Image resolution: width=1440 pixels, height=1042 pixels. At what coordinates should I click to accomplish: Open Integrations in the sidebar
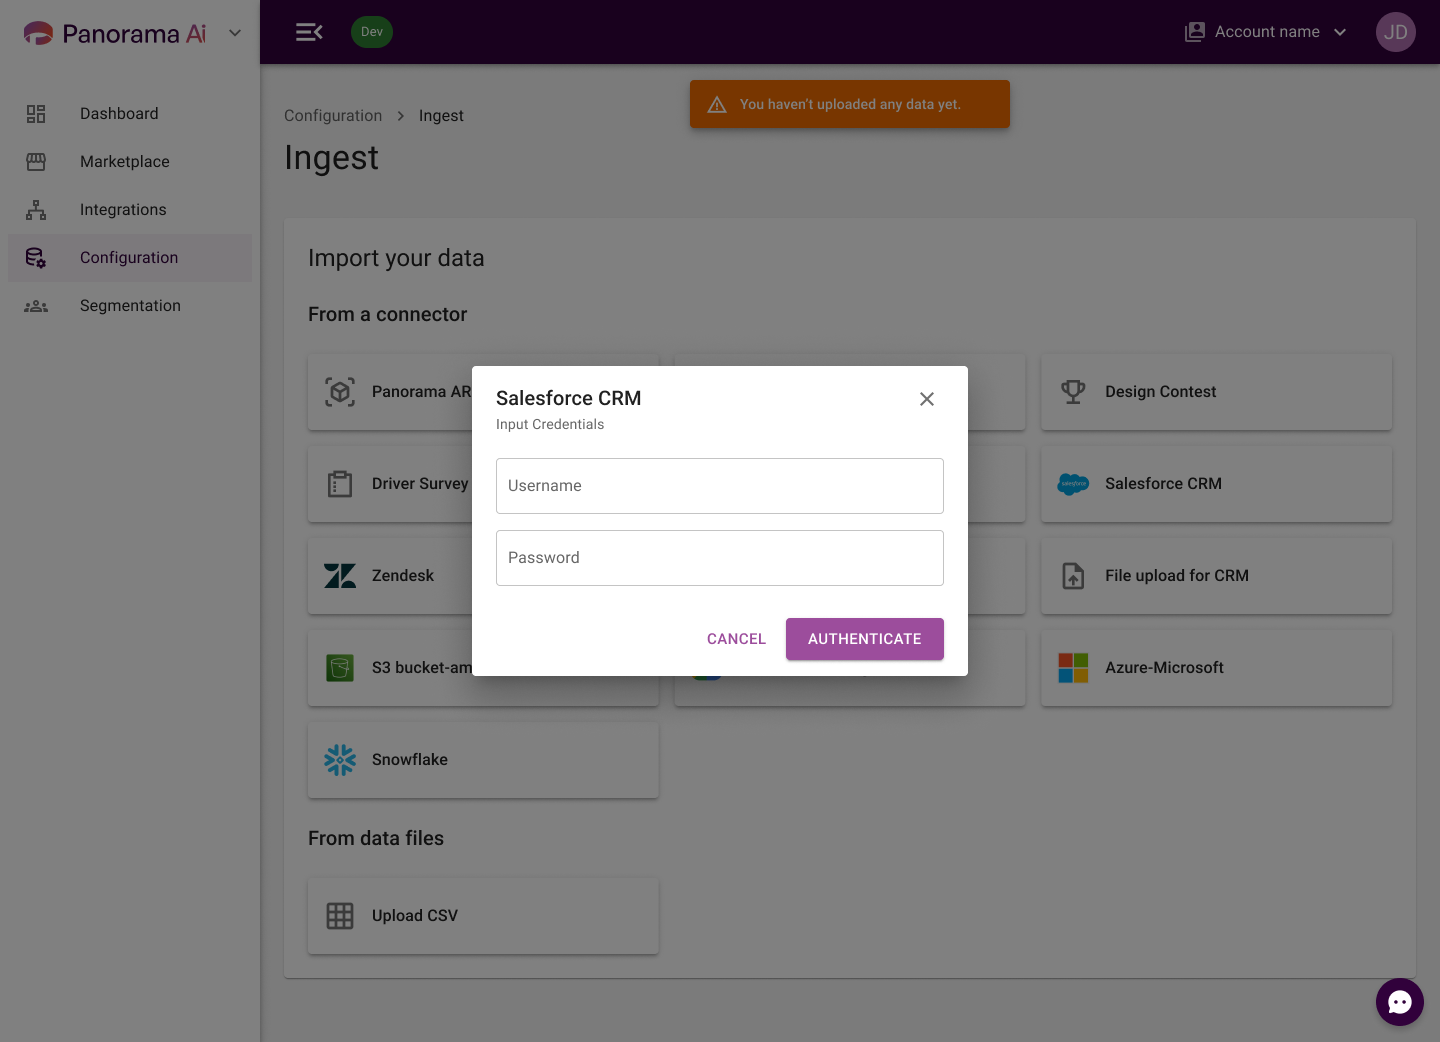point(130,210)
